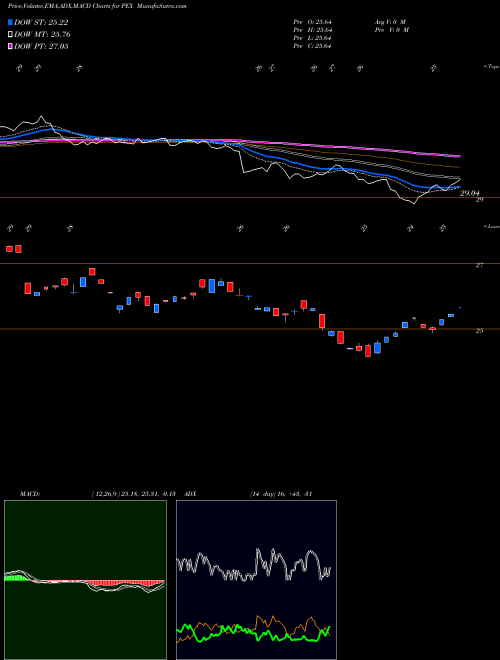The image size is (500, 660).
Task: Select the 'DOW PT: 27.05' legend label
Action: (x=41, y=46)
